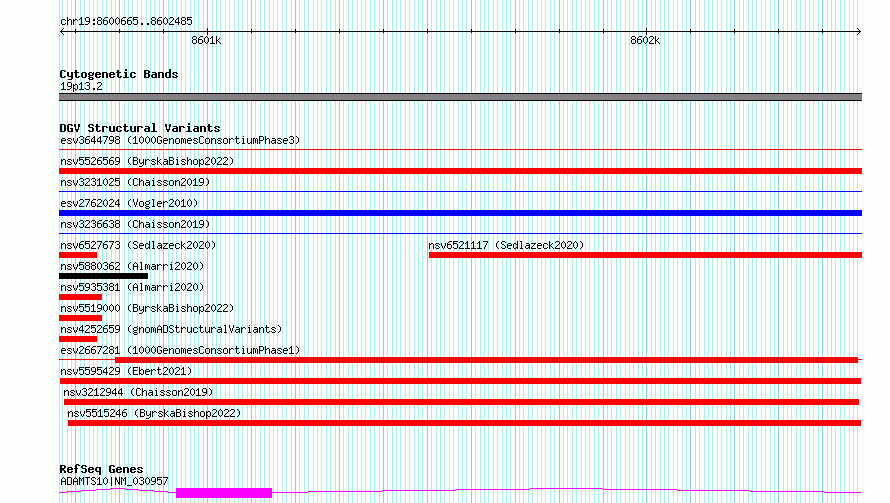Open variant nsv6521117 (Sedlazeck2020) label
The height and width of the screenshot is (503, 890).
[x=506, y=245]
